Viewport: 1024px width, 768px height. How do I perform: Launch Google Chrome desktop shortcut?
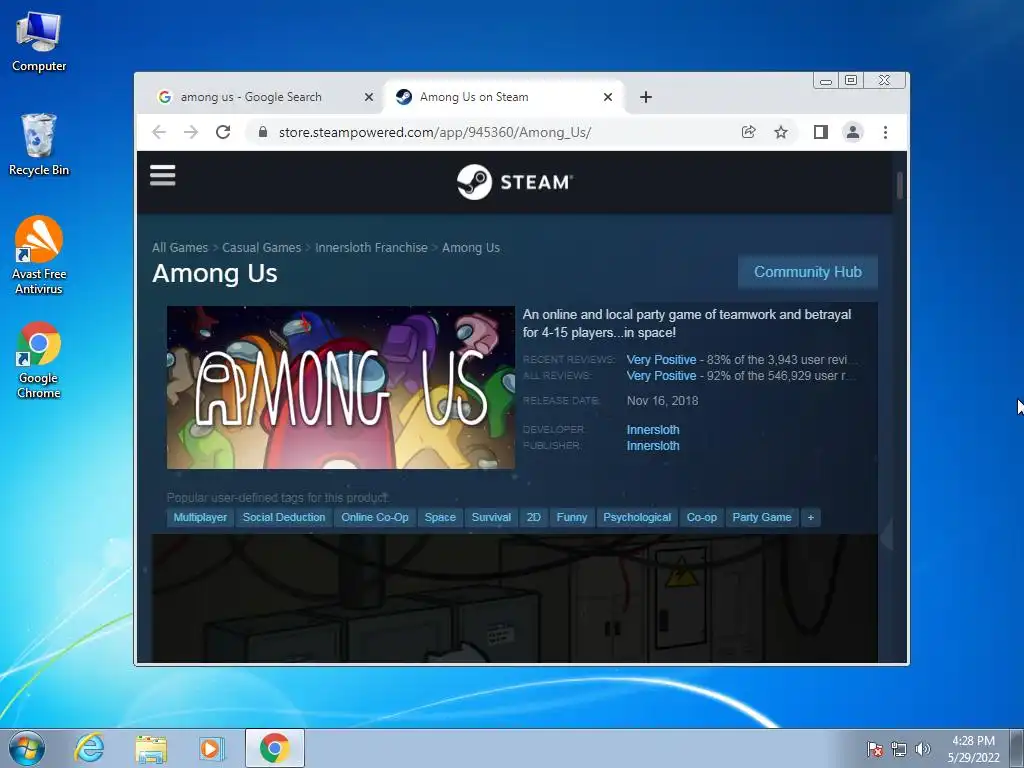[39, 360]
